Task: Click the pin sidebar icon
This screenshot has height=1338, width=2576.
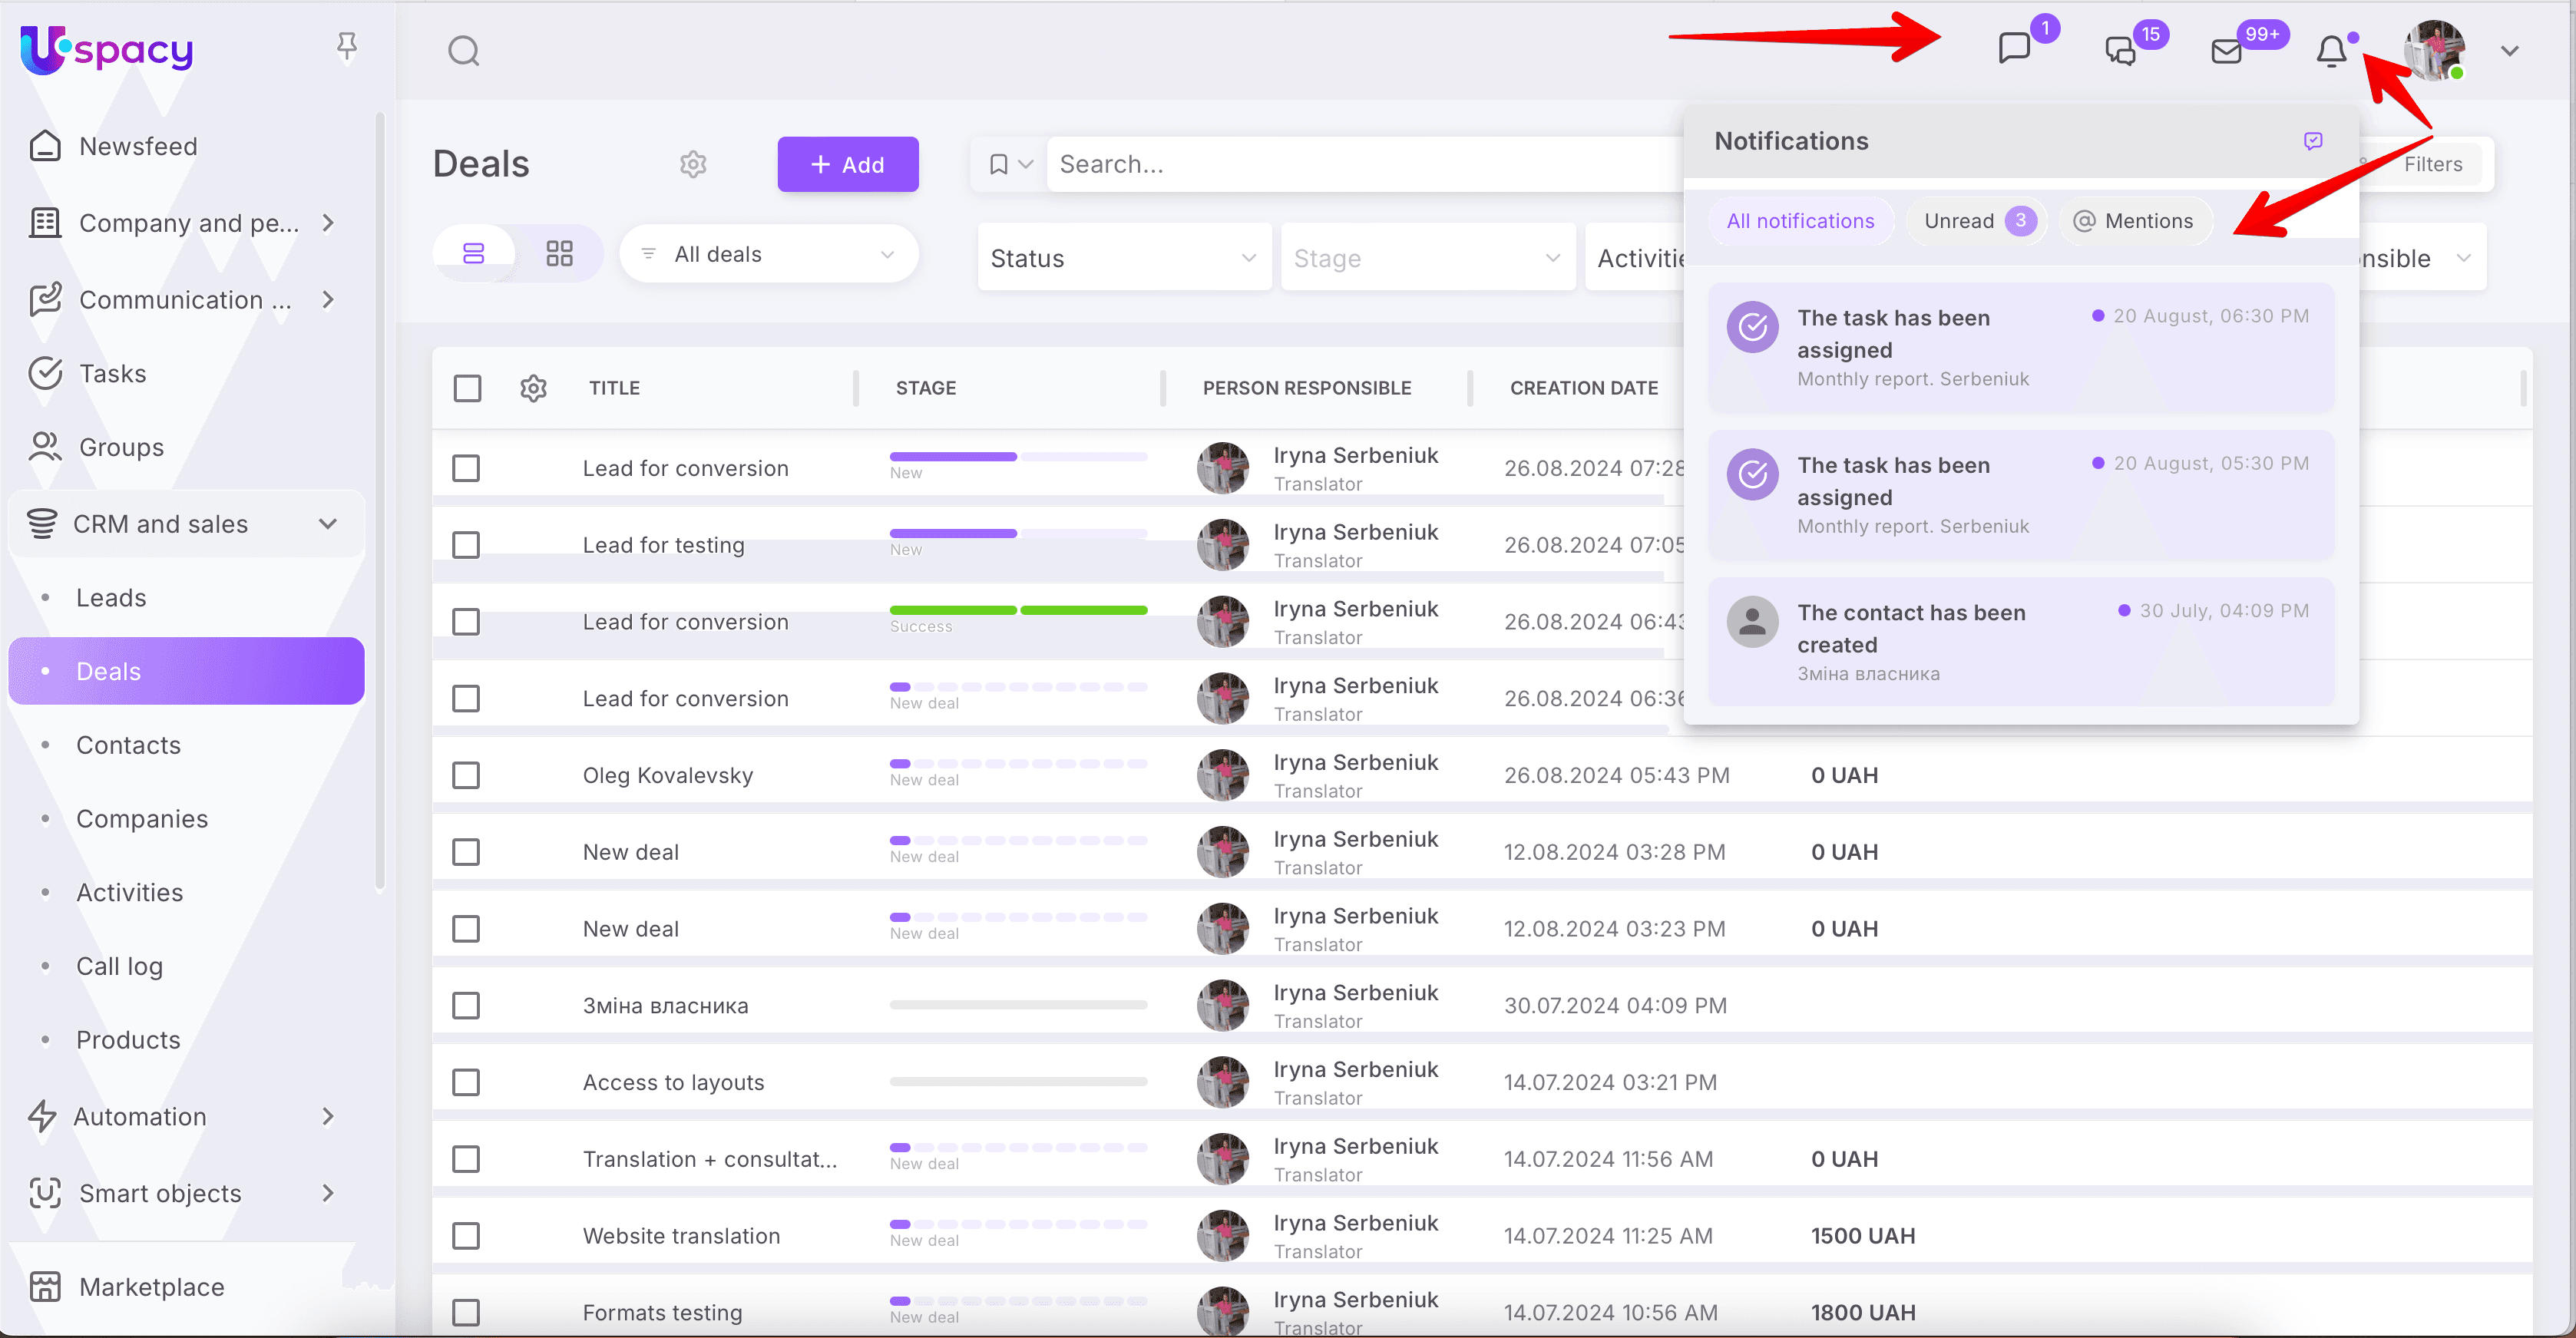Action: click(346, 46)
